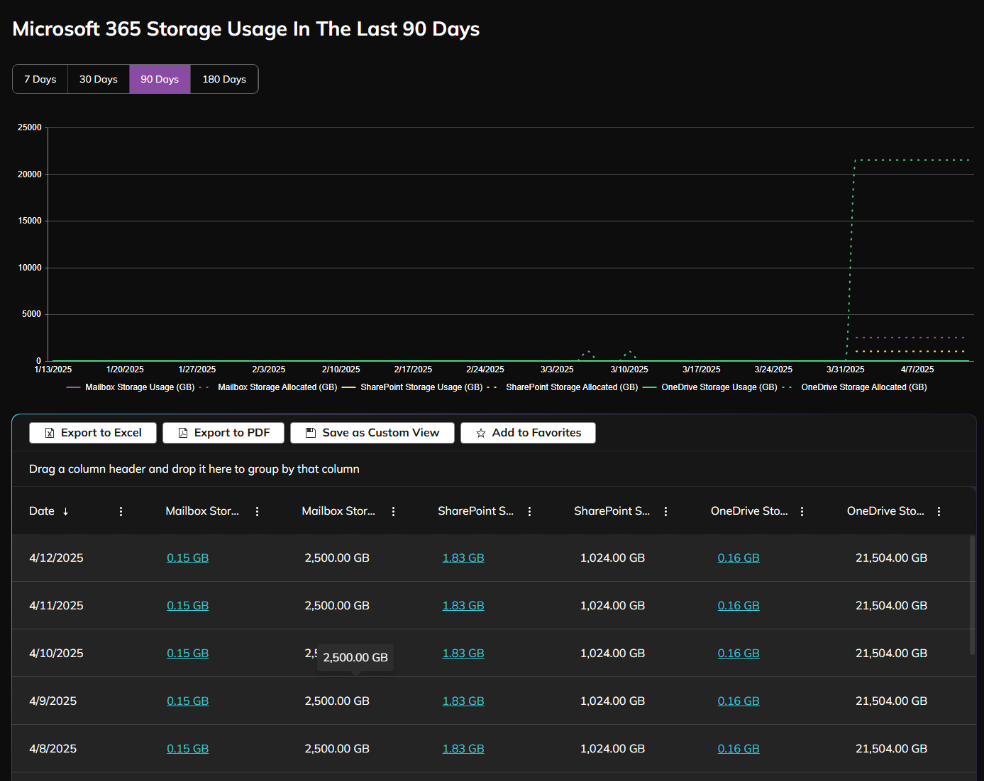Click the Date sort descending arrow

pos(65,511)
